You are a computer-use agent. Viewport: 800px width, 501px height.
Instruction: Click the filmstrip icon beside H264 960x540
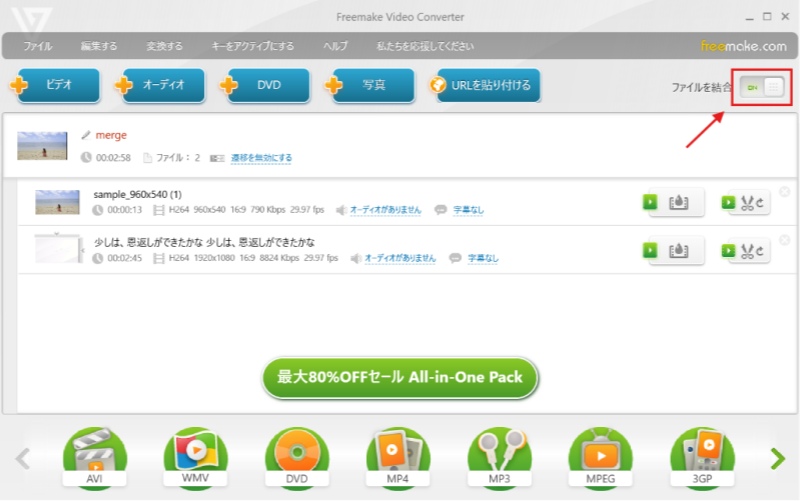coord(159,210)
